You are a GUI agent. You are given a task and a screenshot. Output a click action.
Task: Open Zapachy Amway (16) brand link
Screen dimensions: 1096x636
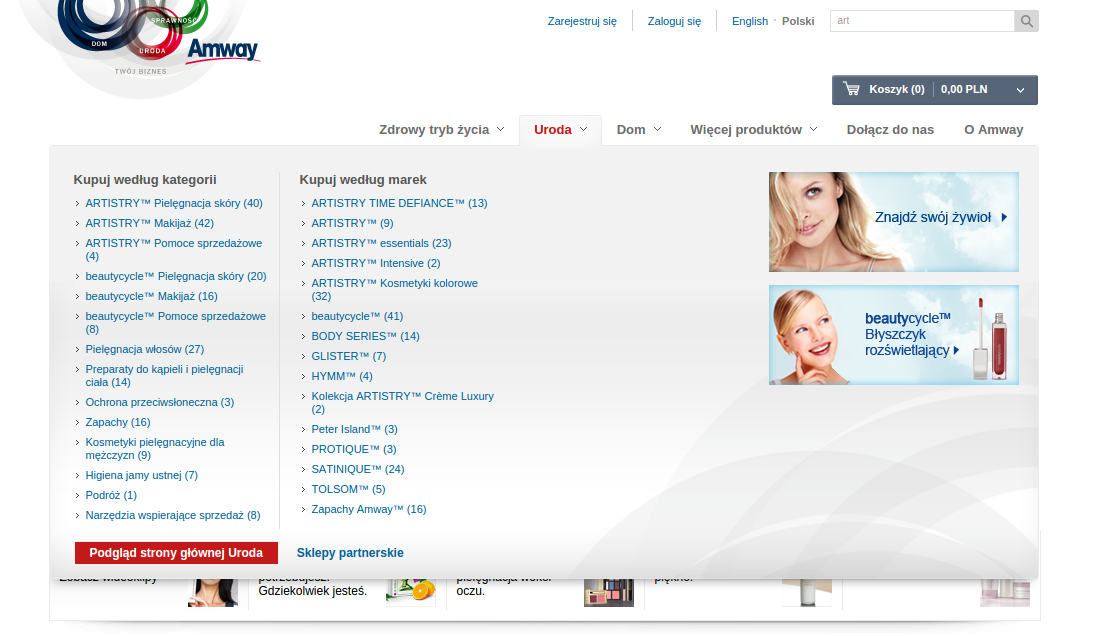click(x=368, y=509)
